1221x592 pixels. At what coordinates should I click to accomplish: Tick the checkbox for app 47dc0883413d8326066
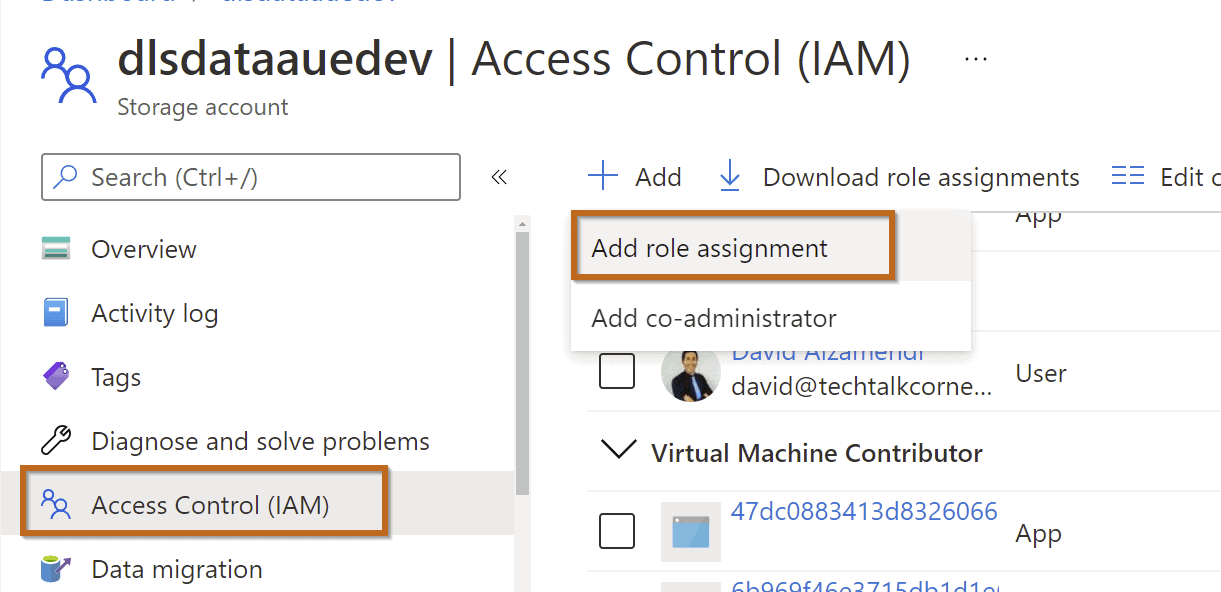coord(617,531)
